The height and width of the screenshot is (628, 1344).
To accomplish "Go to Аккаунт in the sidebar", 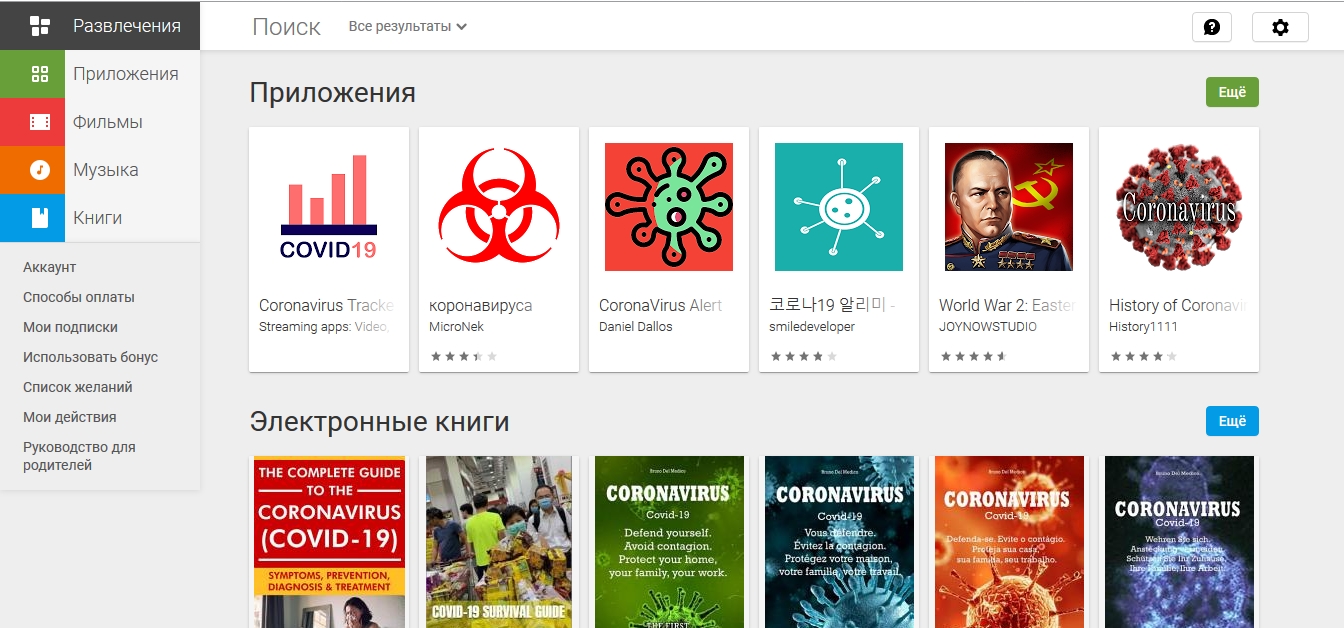I will point(50,267).
